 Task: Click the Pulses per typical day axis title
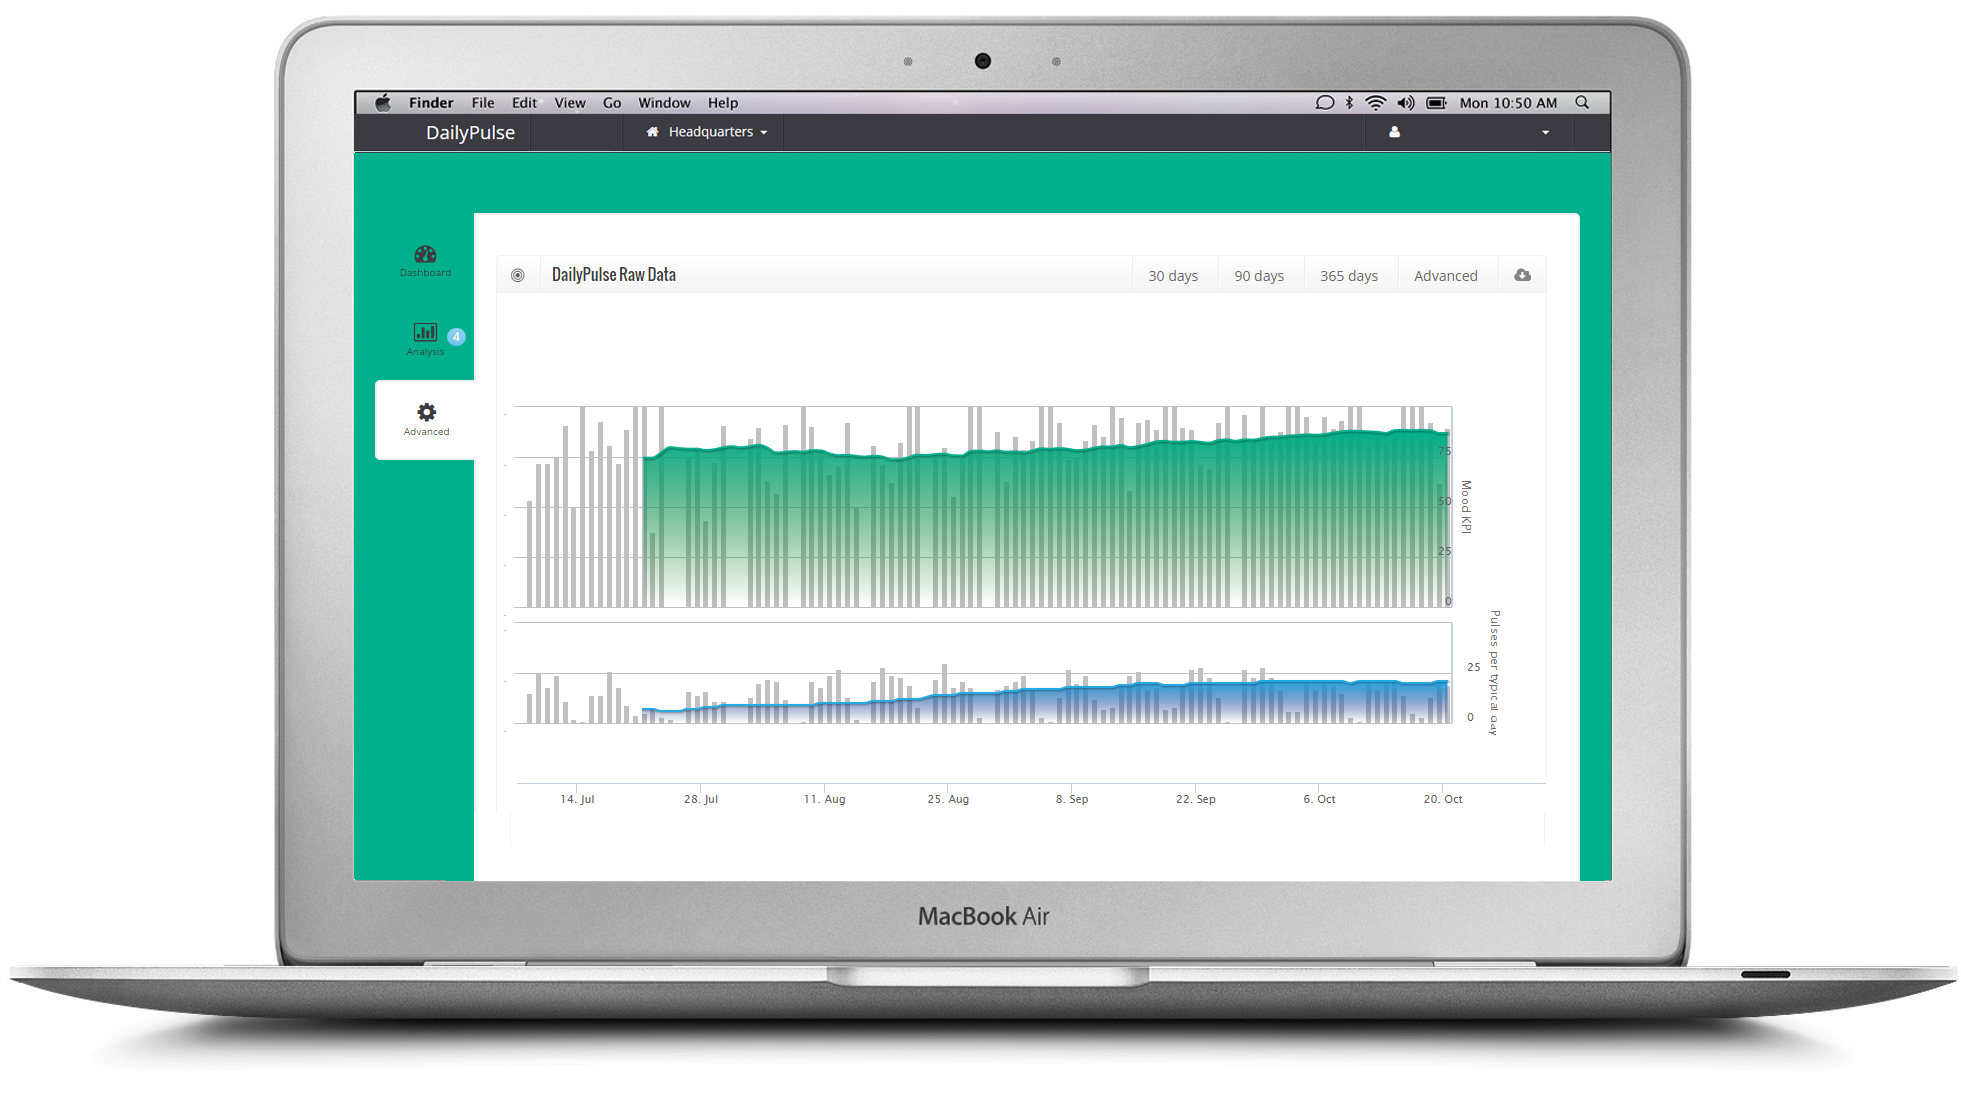1494,673
